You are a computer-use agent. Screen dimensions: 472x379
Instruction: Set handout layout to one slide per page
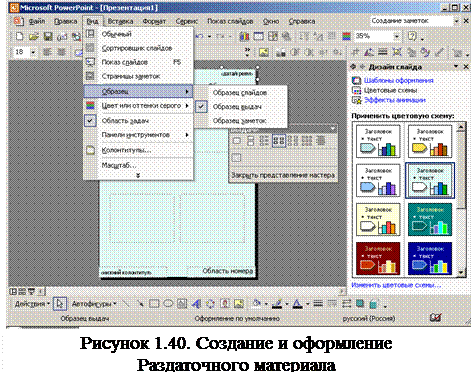(236, 141)
